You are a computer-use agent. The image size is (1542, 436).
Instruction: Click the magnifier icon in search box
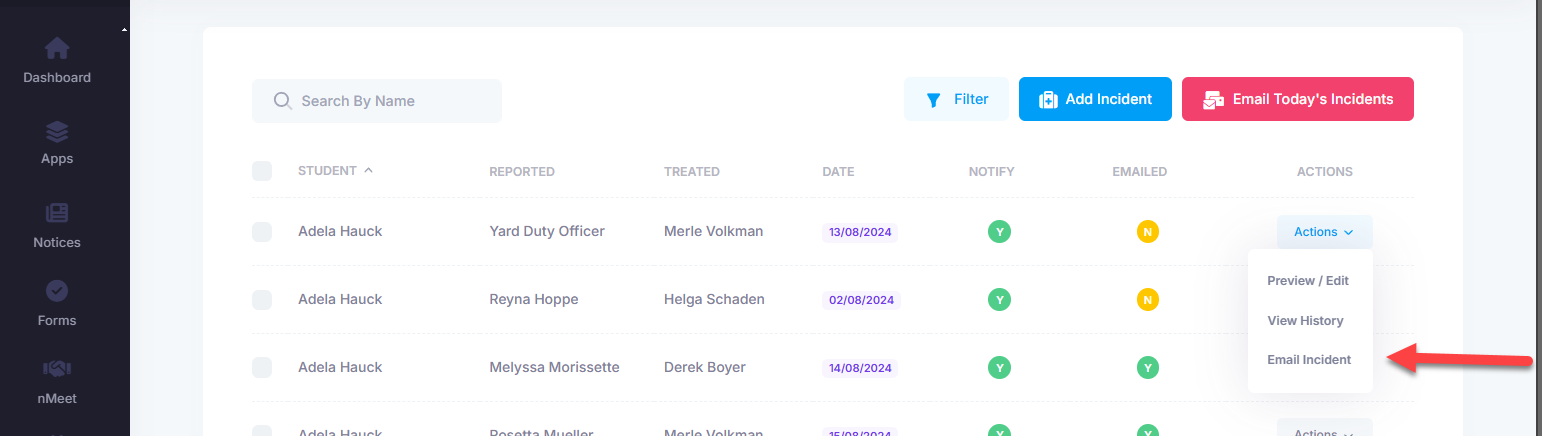[282, 100]
